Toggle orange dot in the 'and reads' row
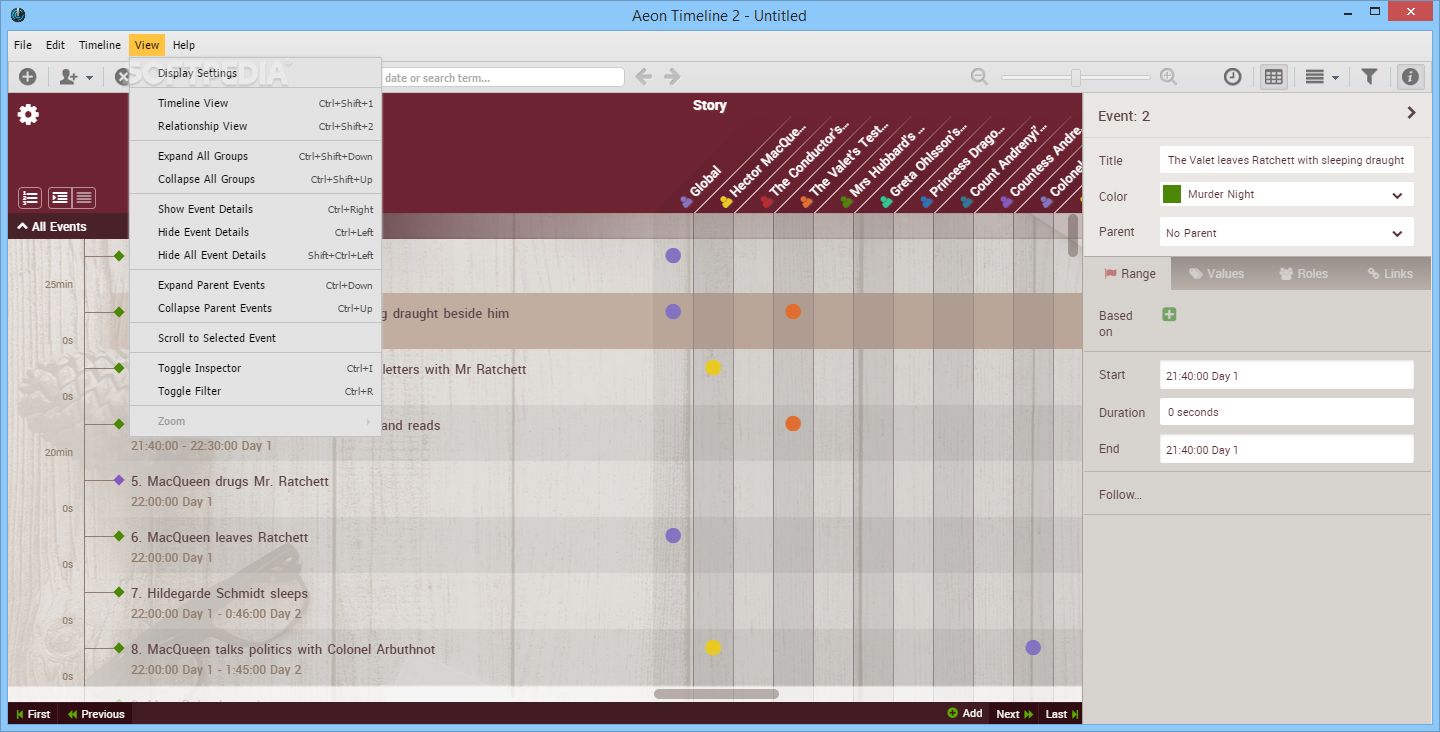The width and height of the screenshot is (1440, 732). pyautogui.click(x=793, y=423)
